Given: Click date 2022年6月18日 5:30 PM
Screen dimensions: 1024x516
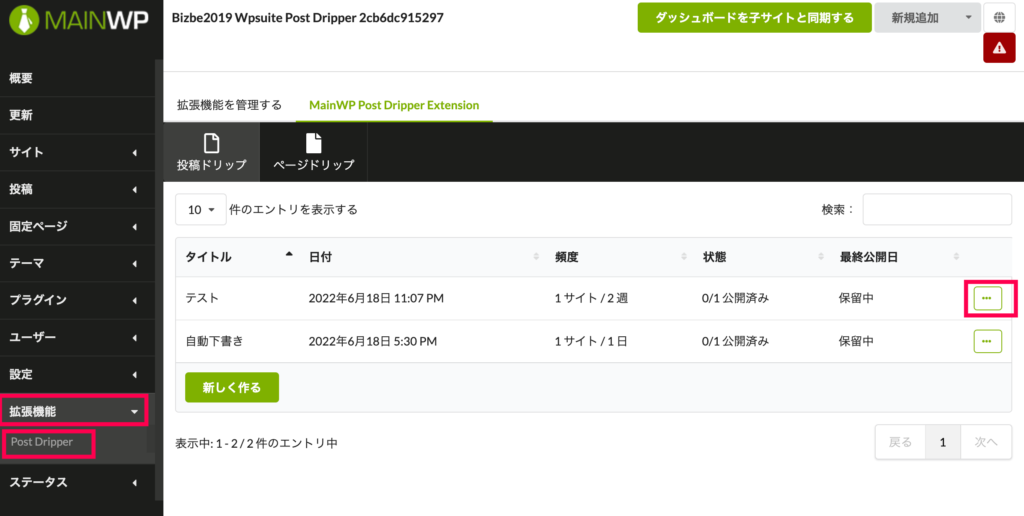Looking at the screenshot, I should [373, 341].
